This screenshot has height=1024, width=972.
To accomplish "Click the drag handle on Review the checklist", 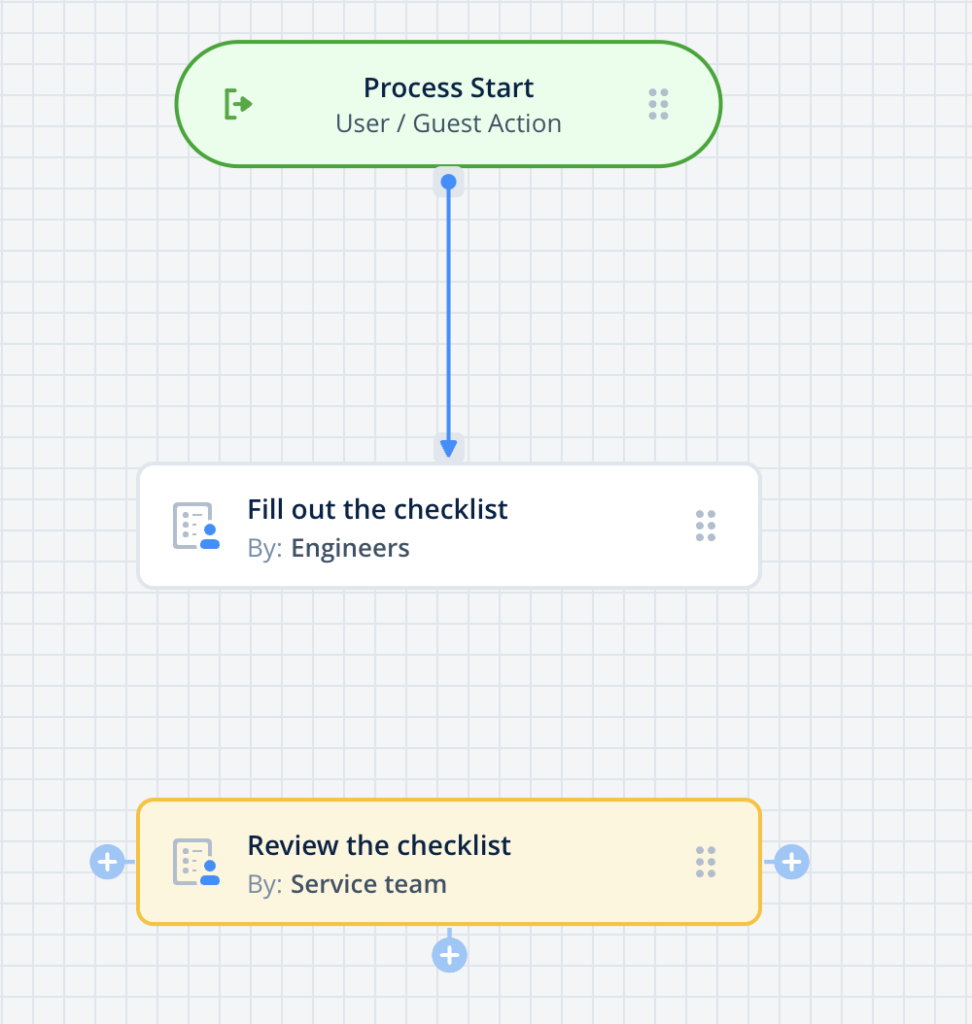I will [x=706, y=861].
